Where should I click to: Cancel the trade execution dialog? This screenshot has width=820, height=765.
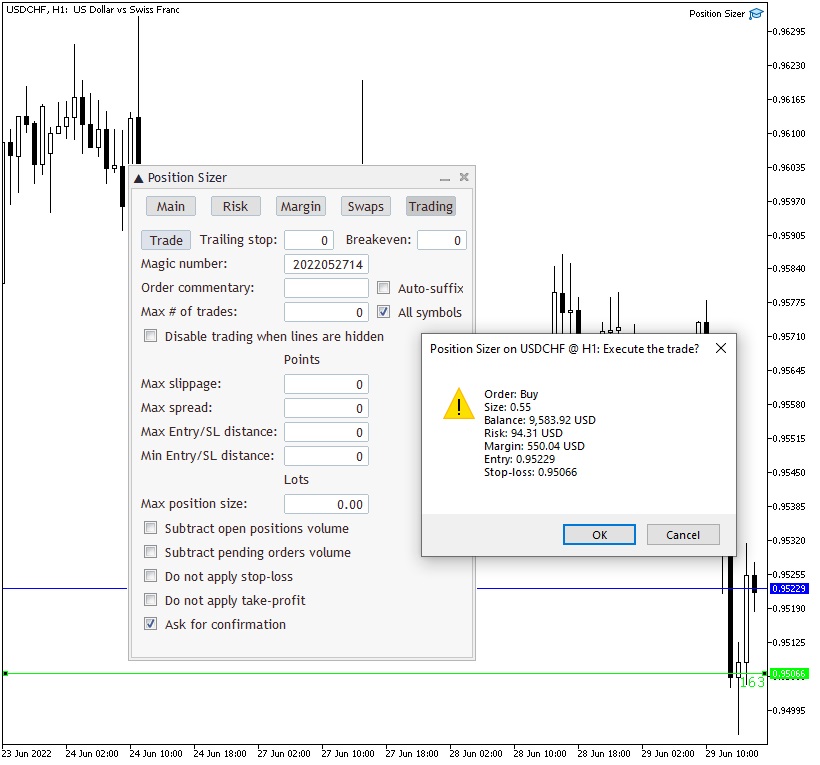pos(683,535)
